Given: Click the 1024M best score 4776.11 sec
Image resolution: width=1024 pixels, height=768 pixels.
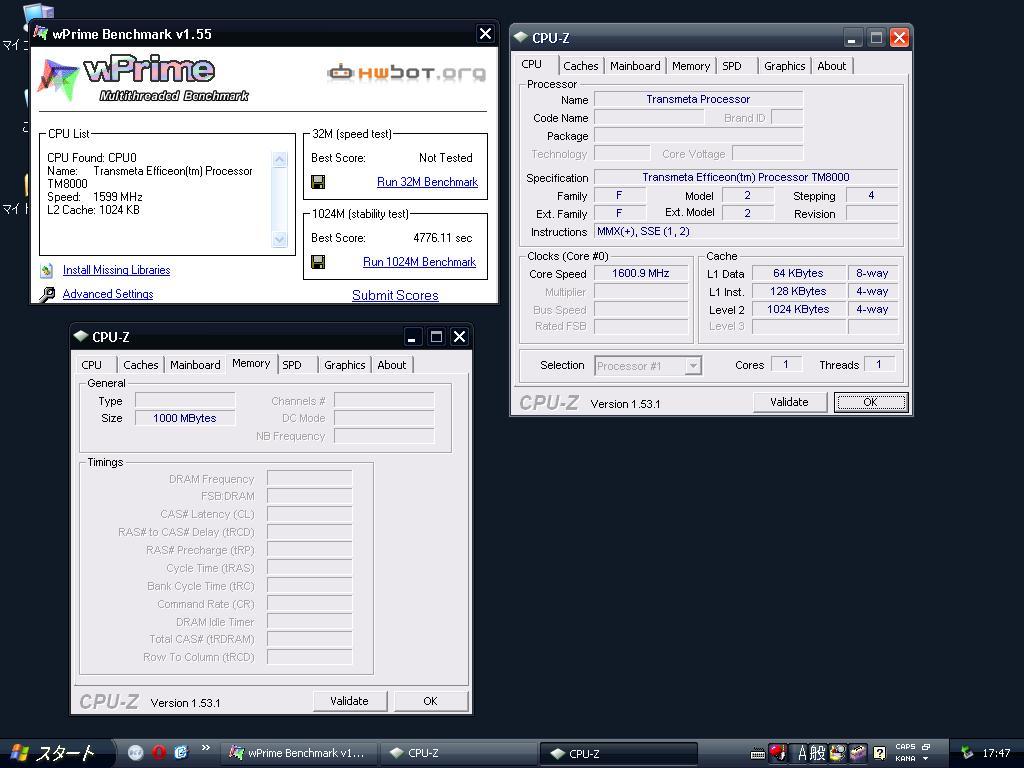Looking at the screenshot, I should click(x=443, y=238).
